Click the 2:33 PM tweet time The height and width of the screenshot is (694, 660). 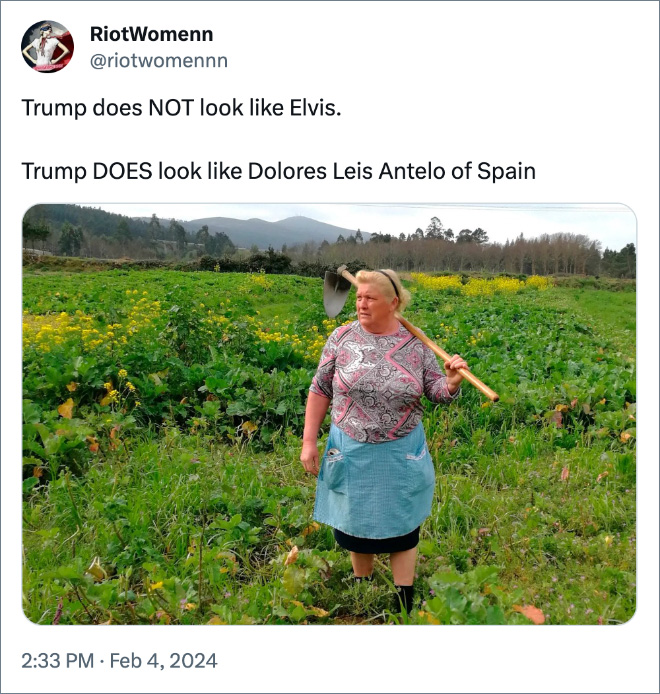click(56, 661)
